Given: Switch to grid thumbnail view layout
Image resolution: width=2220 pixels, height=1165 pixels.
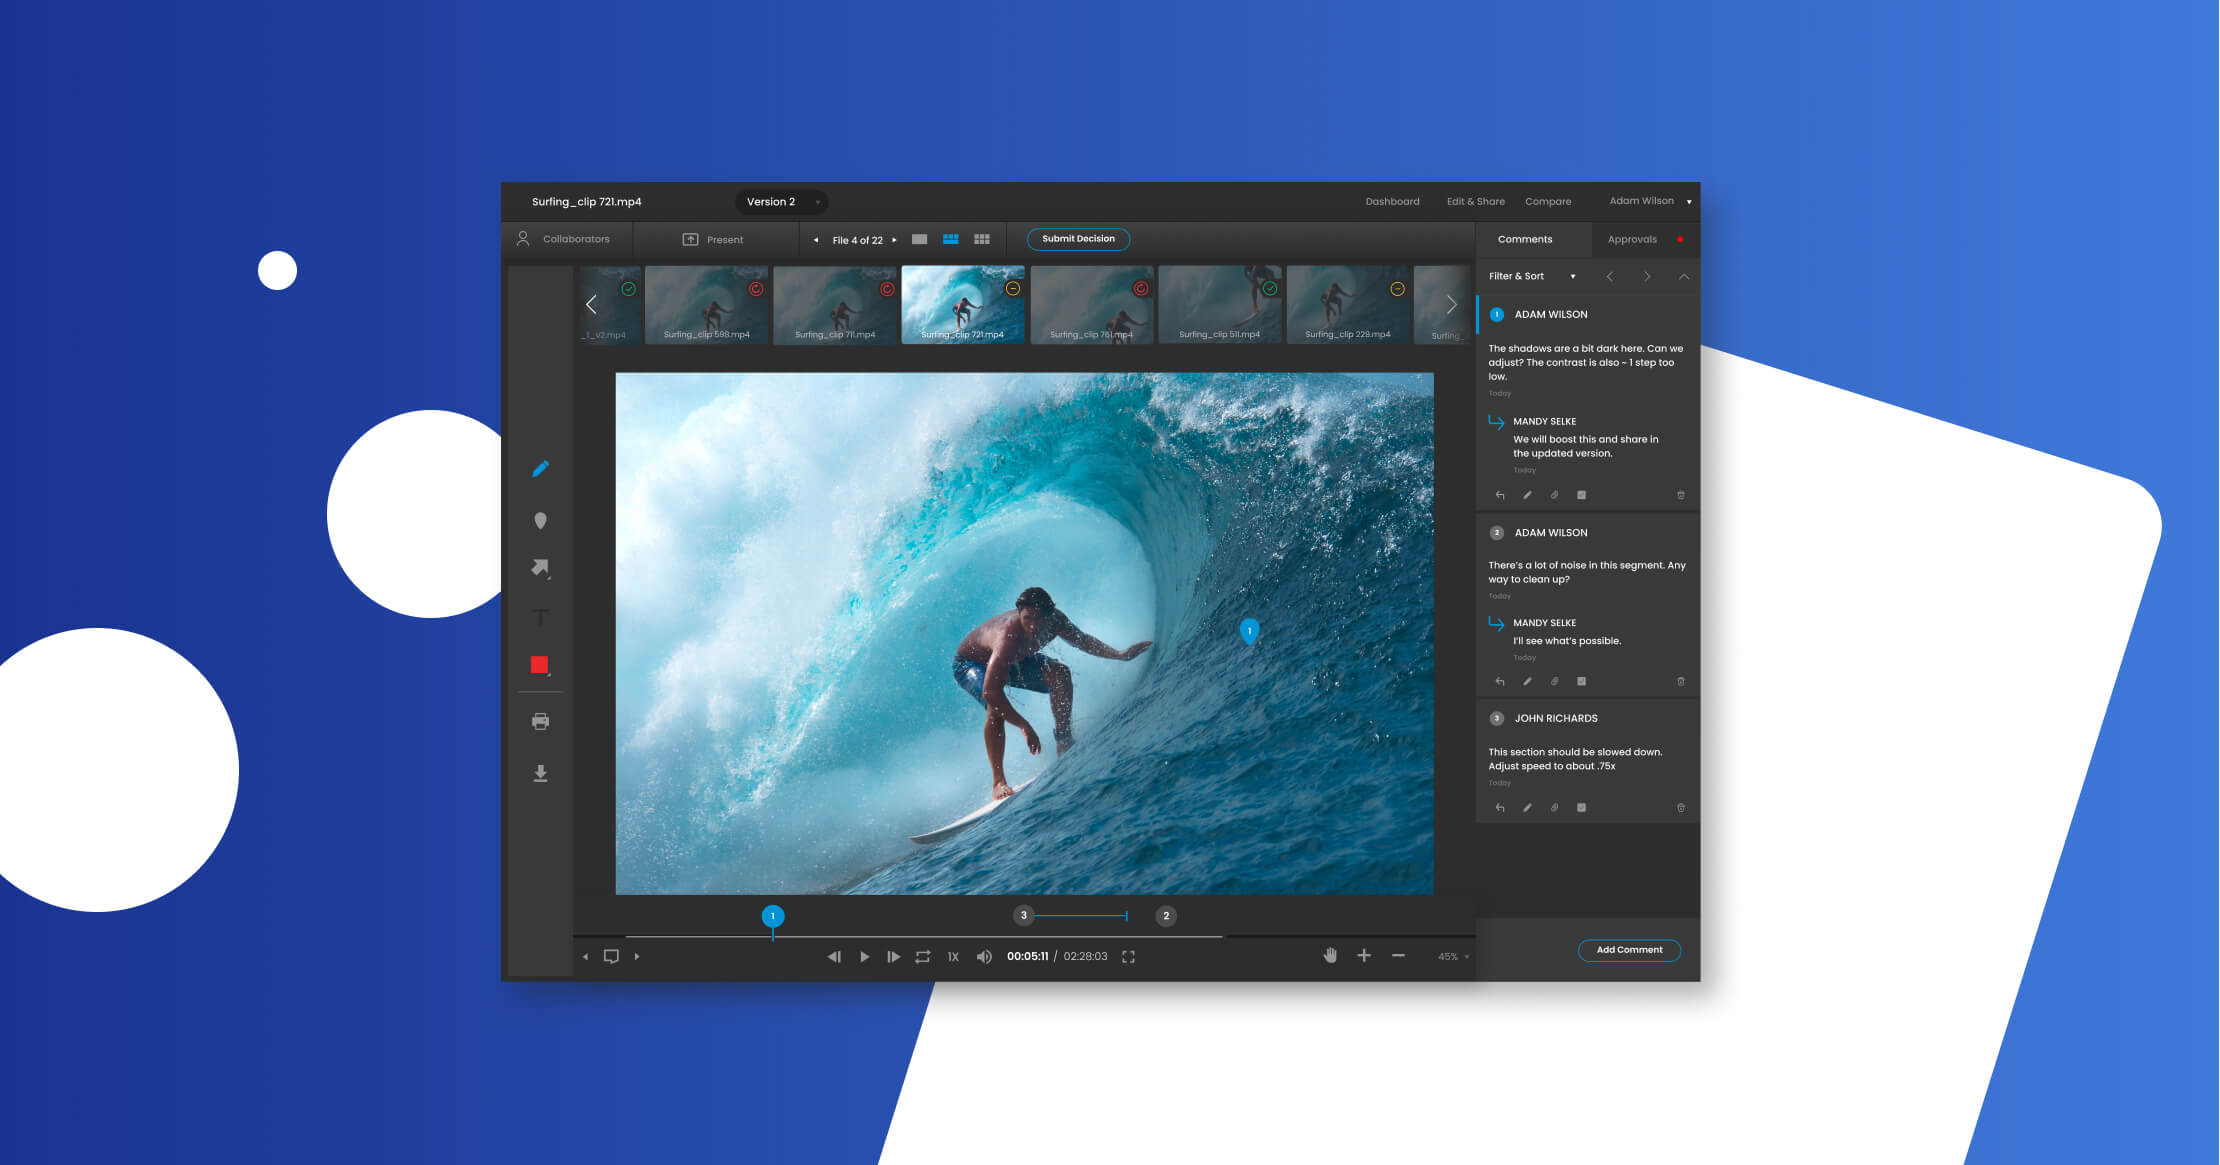Looking at the screenshot, I should point(982,239).
